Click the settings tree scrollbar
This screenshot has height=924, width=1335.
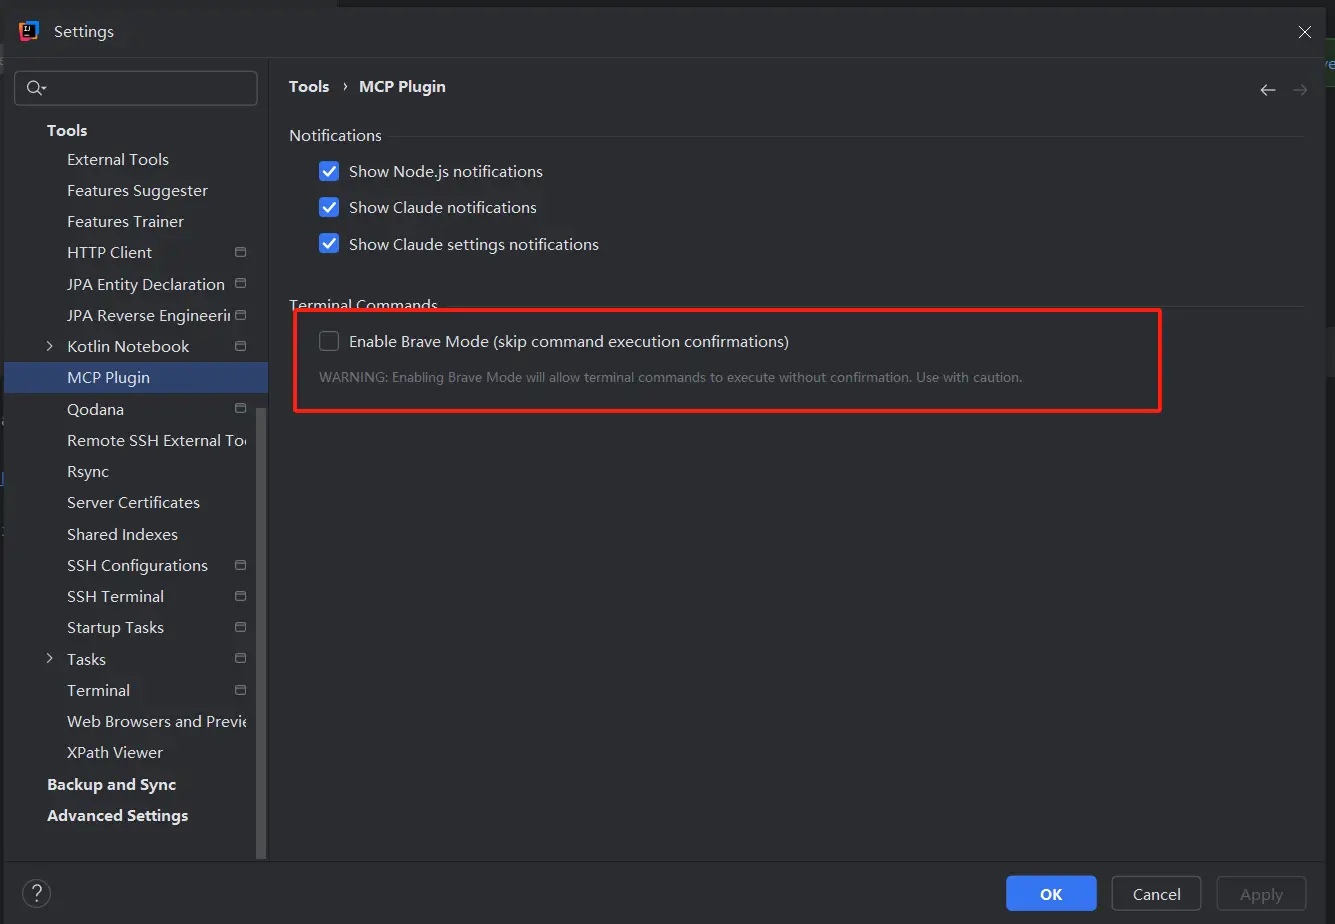point(262,632)
